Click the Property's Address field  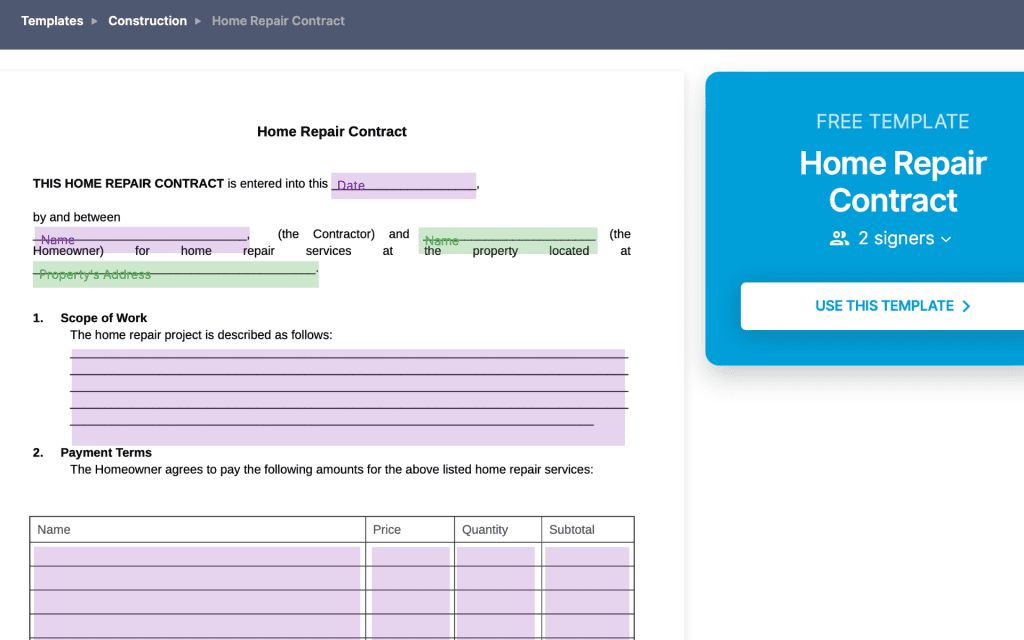pyautogui.click(x=175, y=273)
